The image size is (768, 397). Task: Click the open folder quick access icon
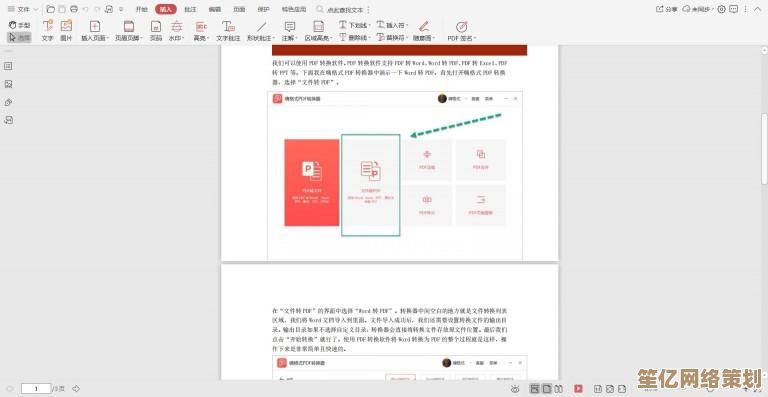(x=50, y=9)
